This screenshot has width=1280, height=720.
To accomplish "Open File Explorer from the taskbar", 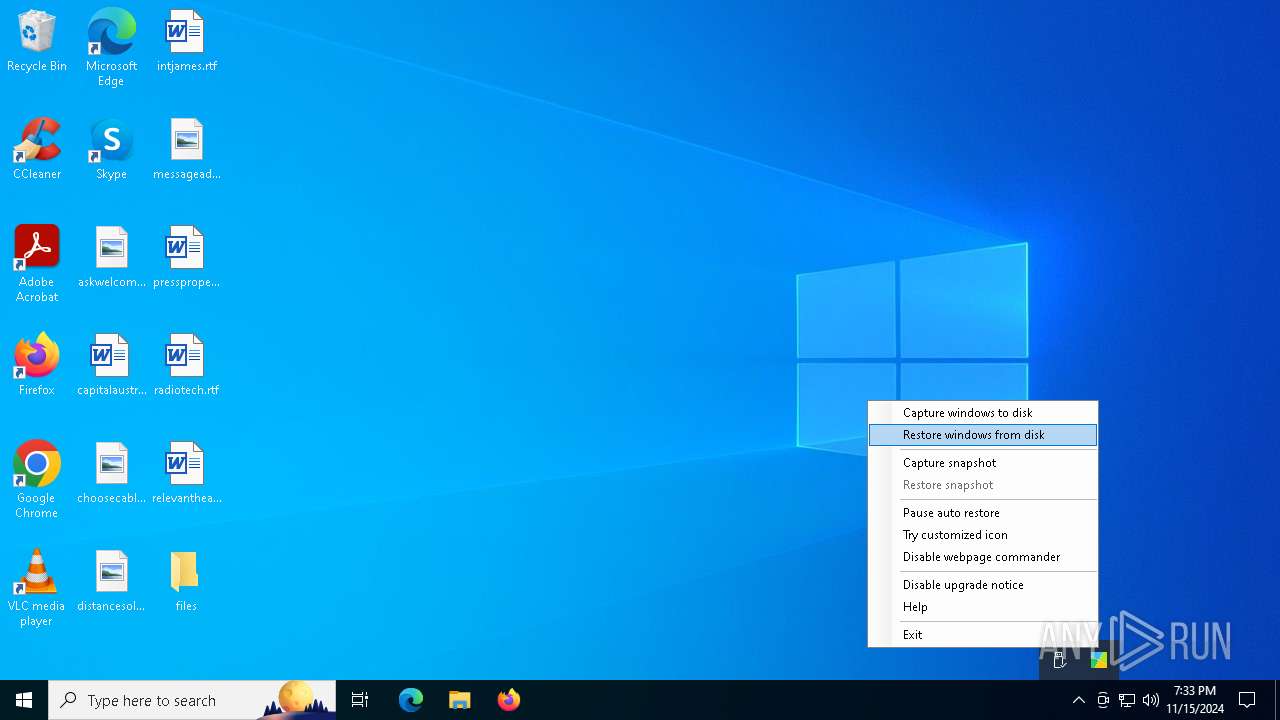I will (x=460, y=700).
